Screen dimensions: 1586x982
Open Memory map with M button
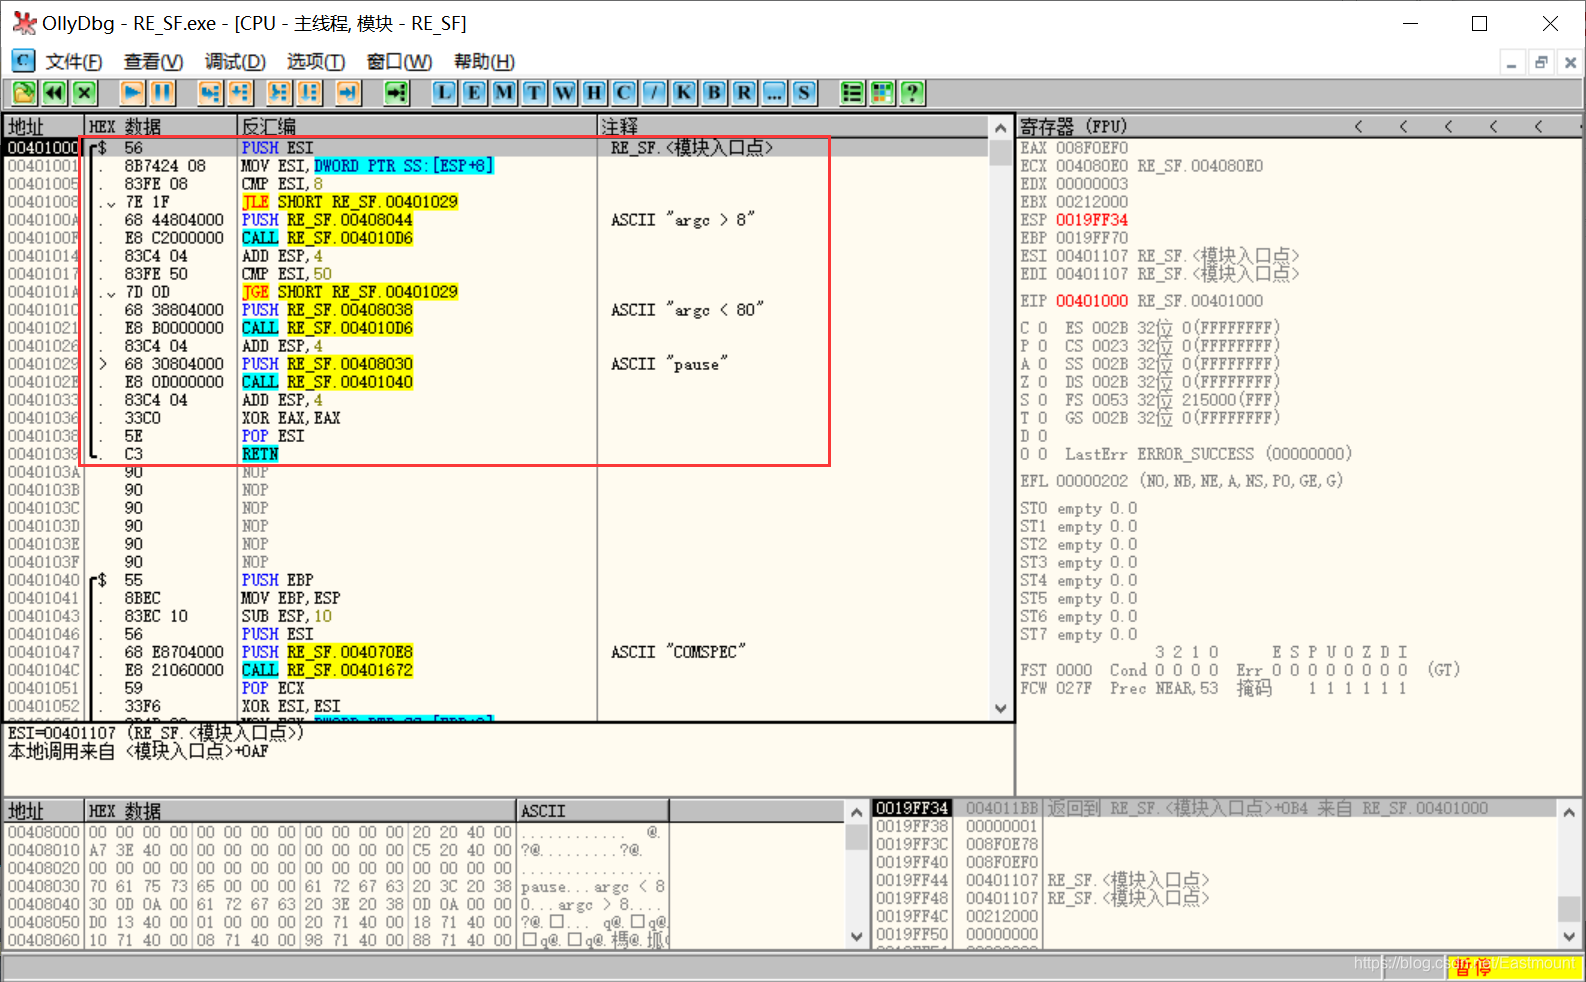click(x=504, y=93)
